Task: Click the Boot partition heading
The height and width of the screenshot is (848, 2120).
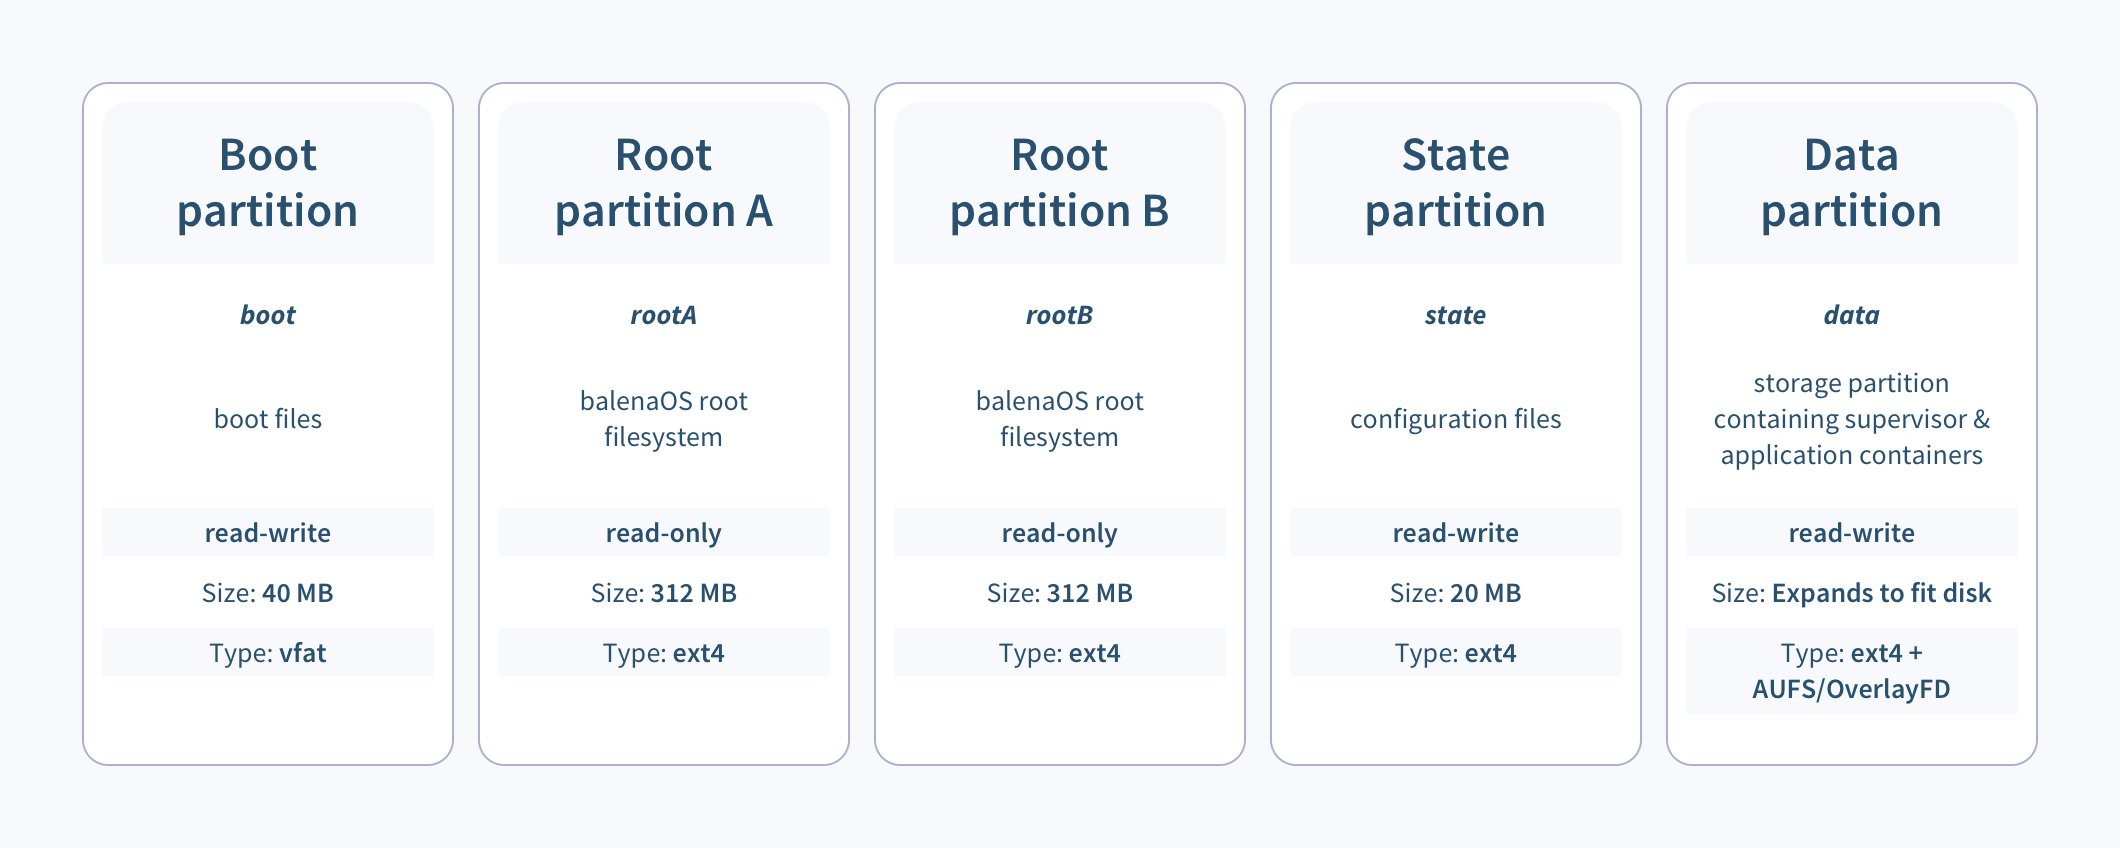Action: 268,183
